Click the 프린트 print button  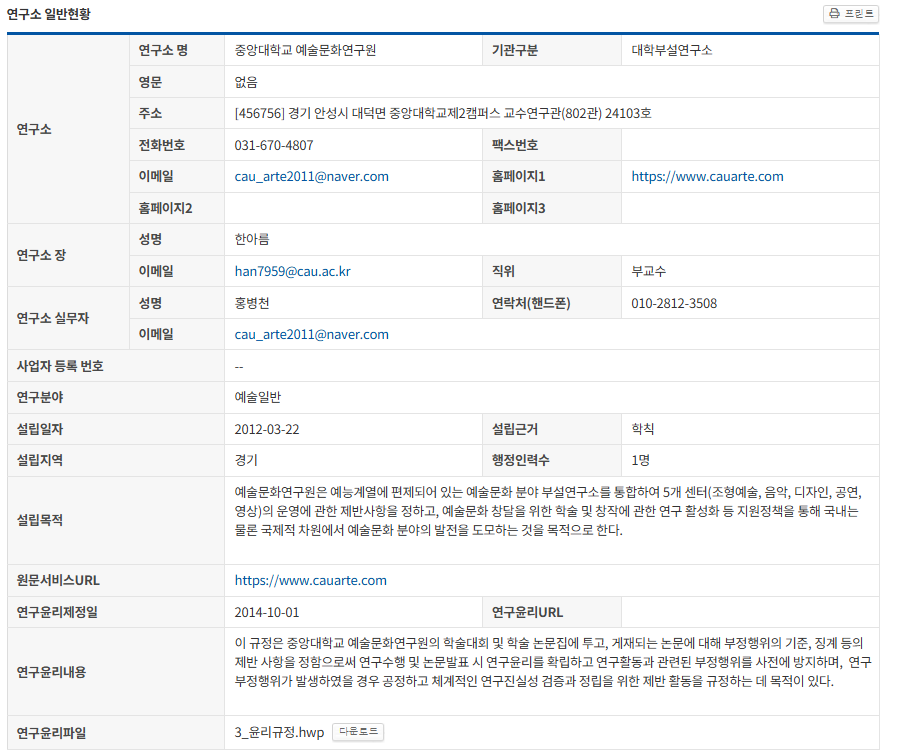point(851,13)
